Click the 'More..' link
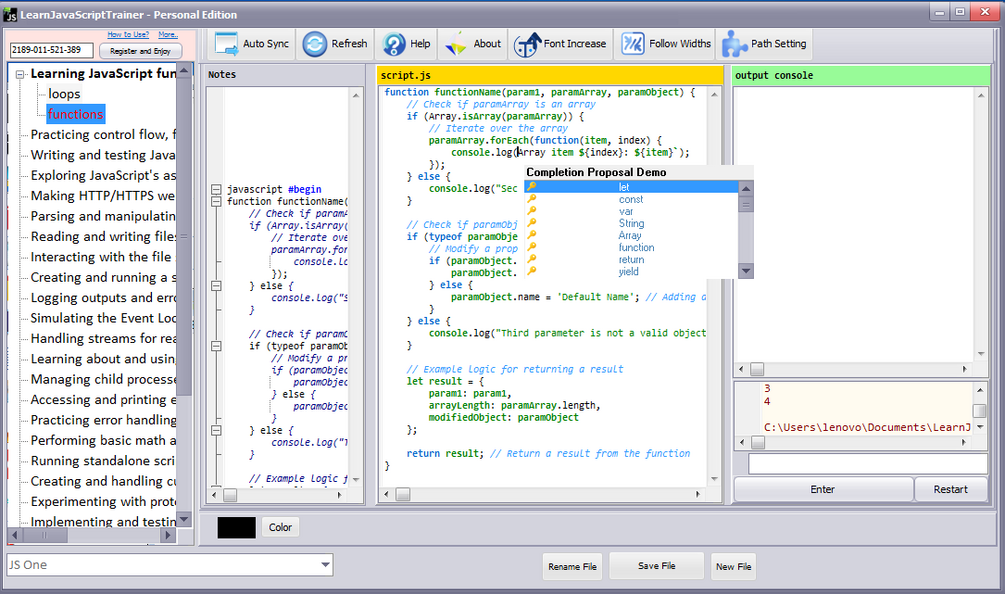 point(168,35)
